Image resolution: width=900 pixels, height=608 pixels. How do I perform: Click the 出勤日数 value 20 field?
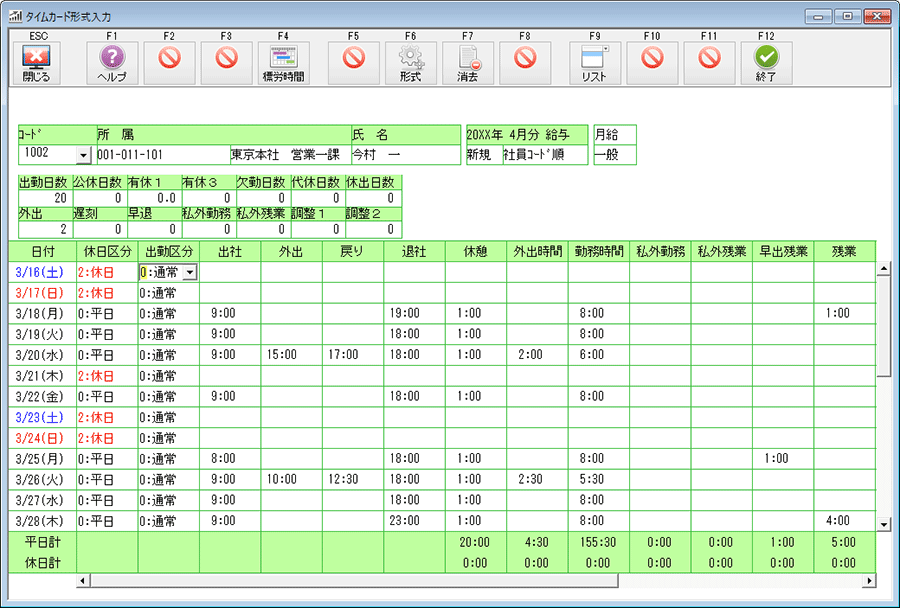coord(44,199)
